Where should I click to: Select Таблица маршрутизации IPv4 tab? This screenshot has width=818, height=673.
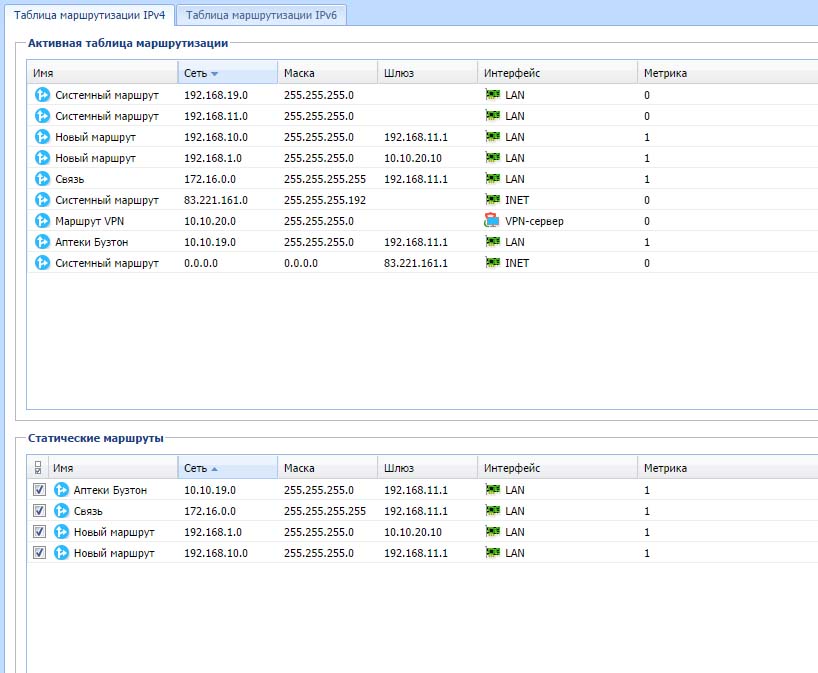tap(89, 15)
